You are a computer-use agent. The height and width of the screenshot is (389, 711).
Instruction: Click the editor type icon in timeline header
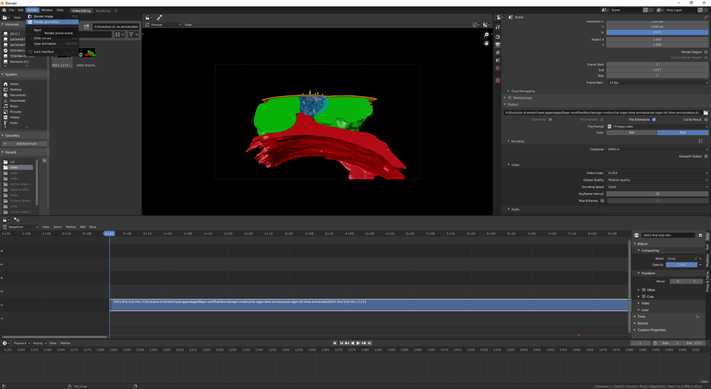click(5, 343)
